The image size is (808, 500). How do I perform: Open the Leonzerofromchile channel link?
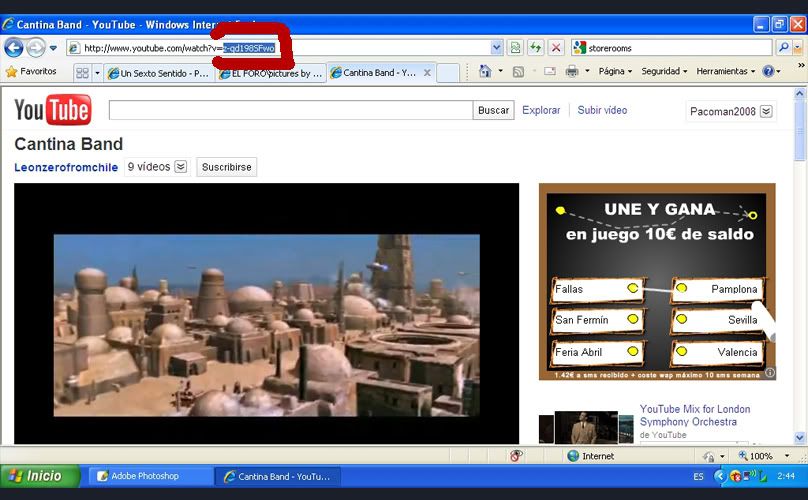pyautogui.click(x=66, y=167)
